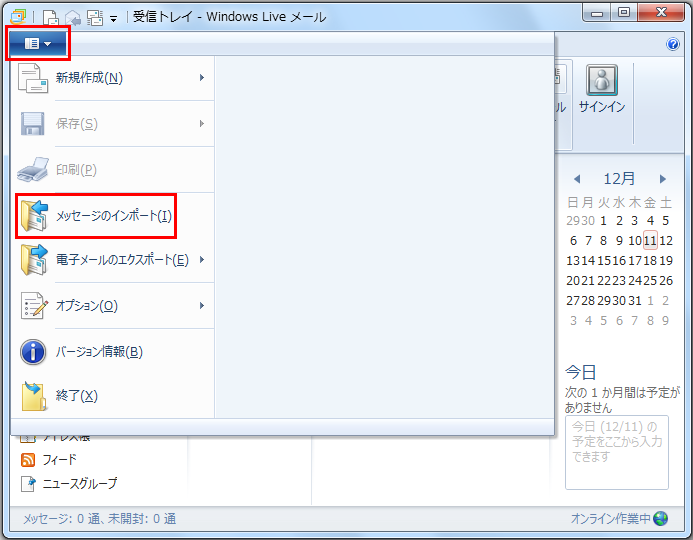This screenshot has height=540, width=693.
Task: Open フィード (Feeds) in sidebar
Action: click(59, 460)
